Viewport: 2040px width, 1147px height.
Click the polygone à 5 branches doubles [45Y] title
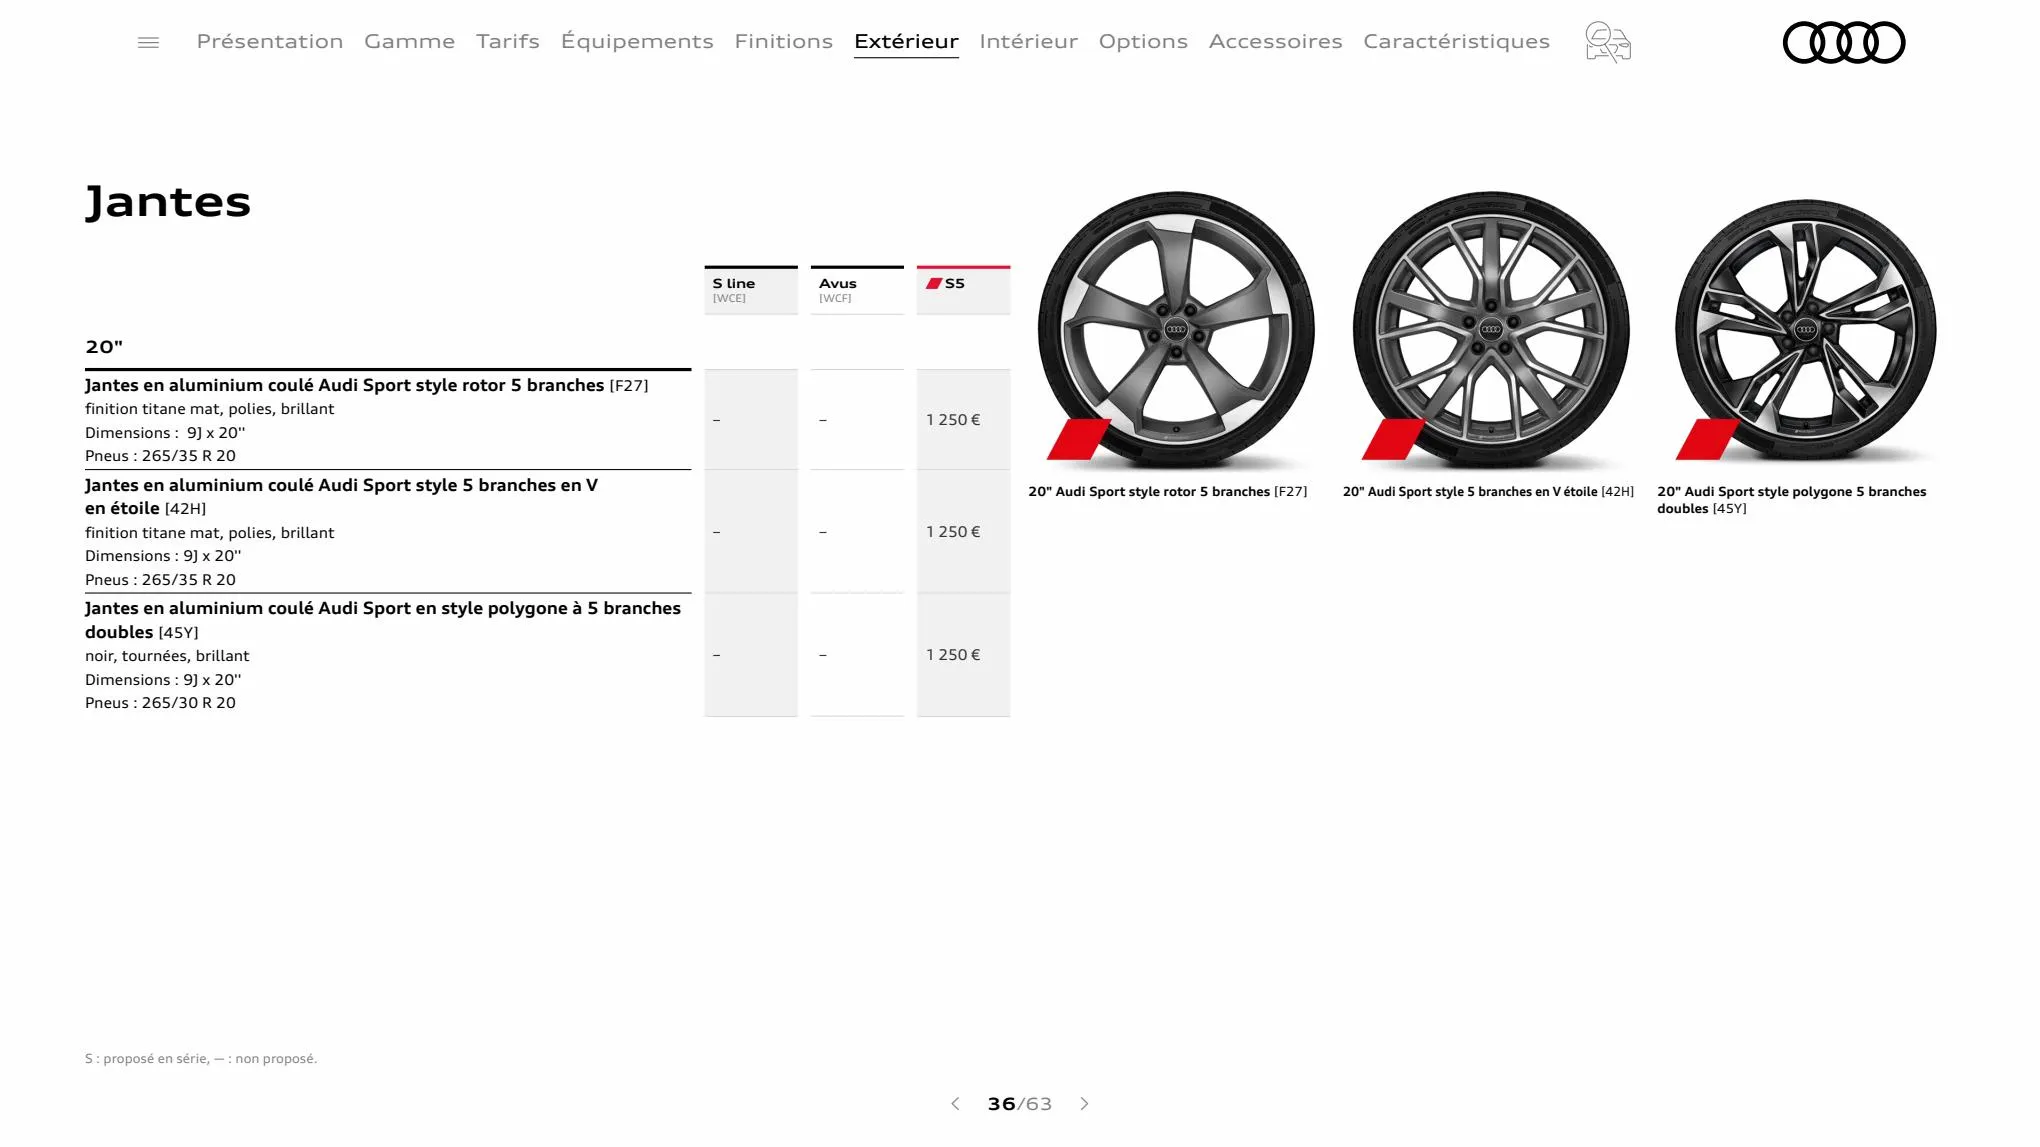pos(383,620)
